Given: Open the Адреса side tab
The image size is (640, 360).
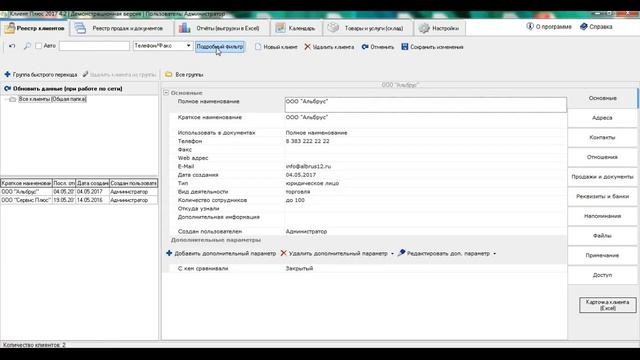Looking at the screenshot, I should click(x=602, y=118).
